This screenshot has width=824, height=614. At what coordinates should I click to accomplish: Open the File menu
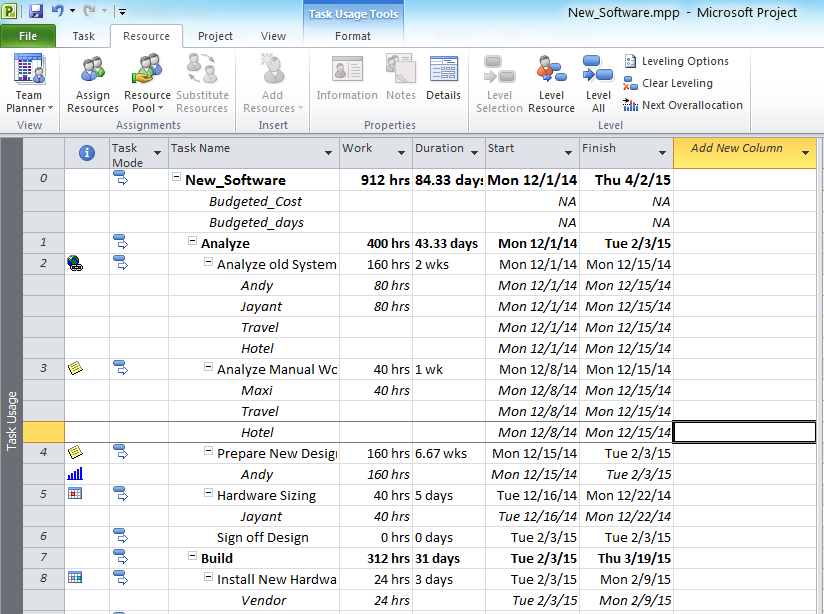[29, 35]
